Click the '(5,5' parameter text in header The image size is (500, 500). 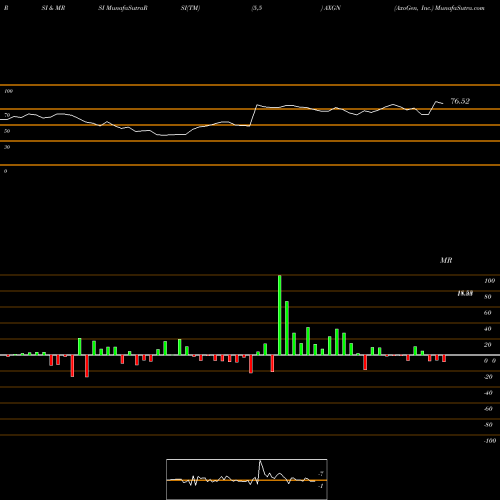tap(257, 8)
